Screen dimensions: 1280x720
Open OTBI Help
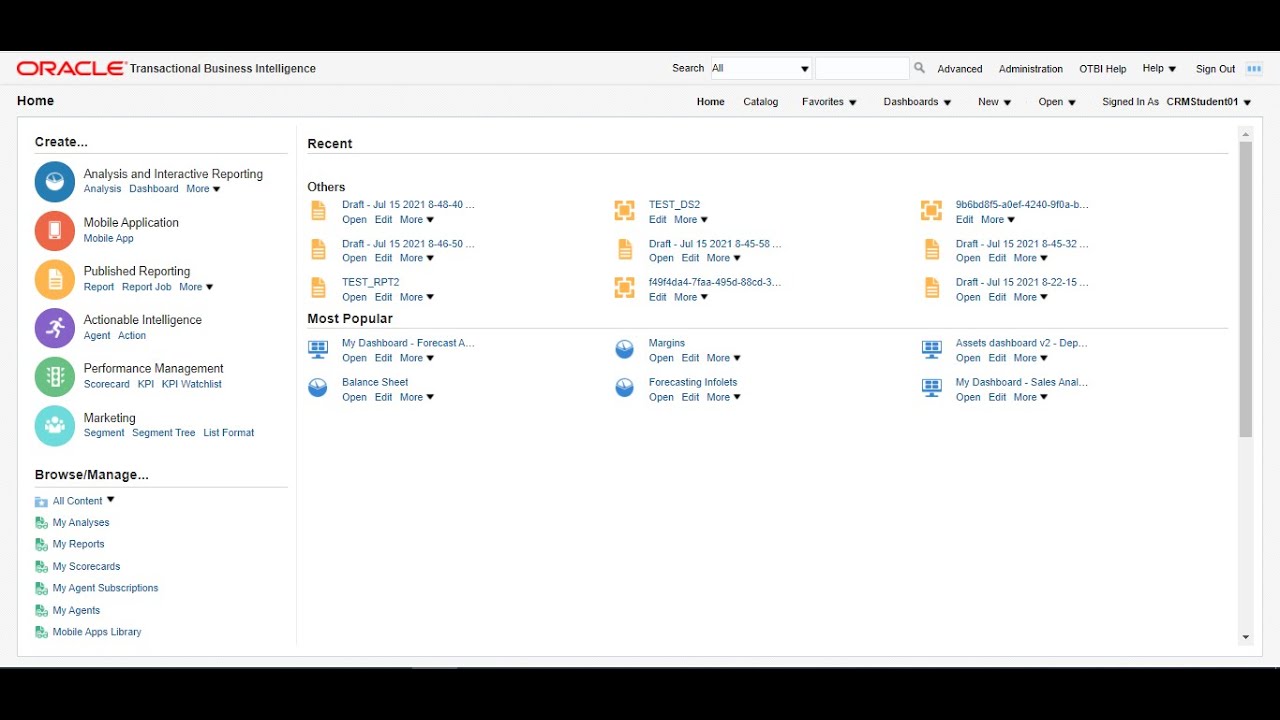[x=1103, y=69]
